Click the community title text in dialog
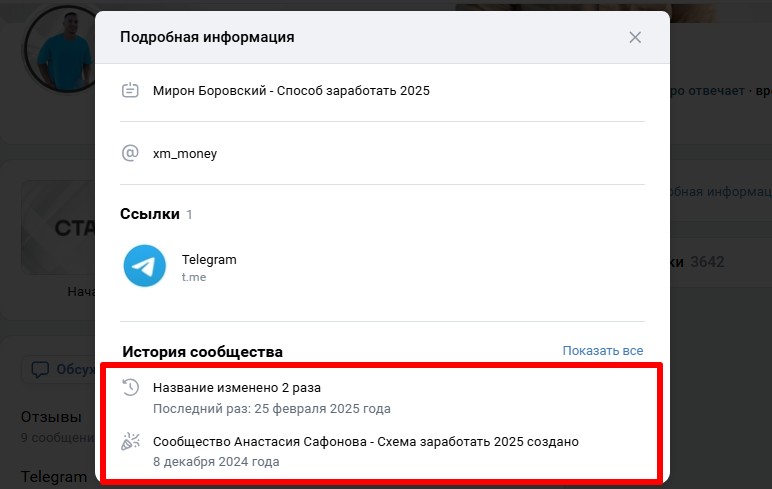Image resolution: width=772 pixels, height=489 pixels. (291, 91)
